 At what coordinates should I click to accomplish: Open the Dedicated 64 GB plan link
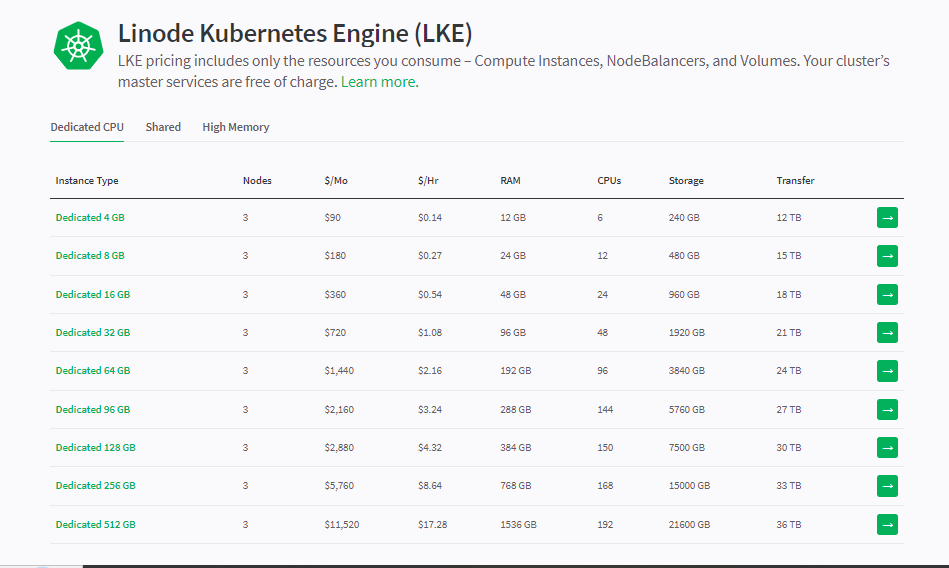(x=93, y=371)
